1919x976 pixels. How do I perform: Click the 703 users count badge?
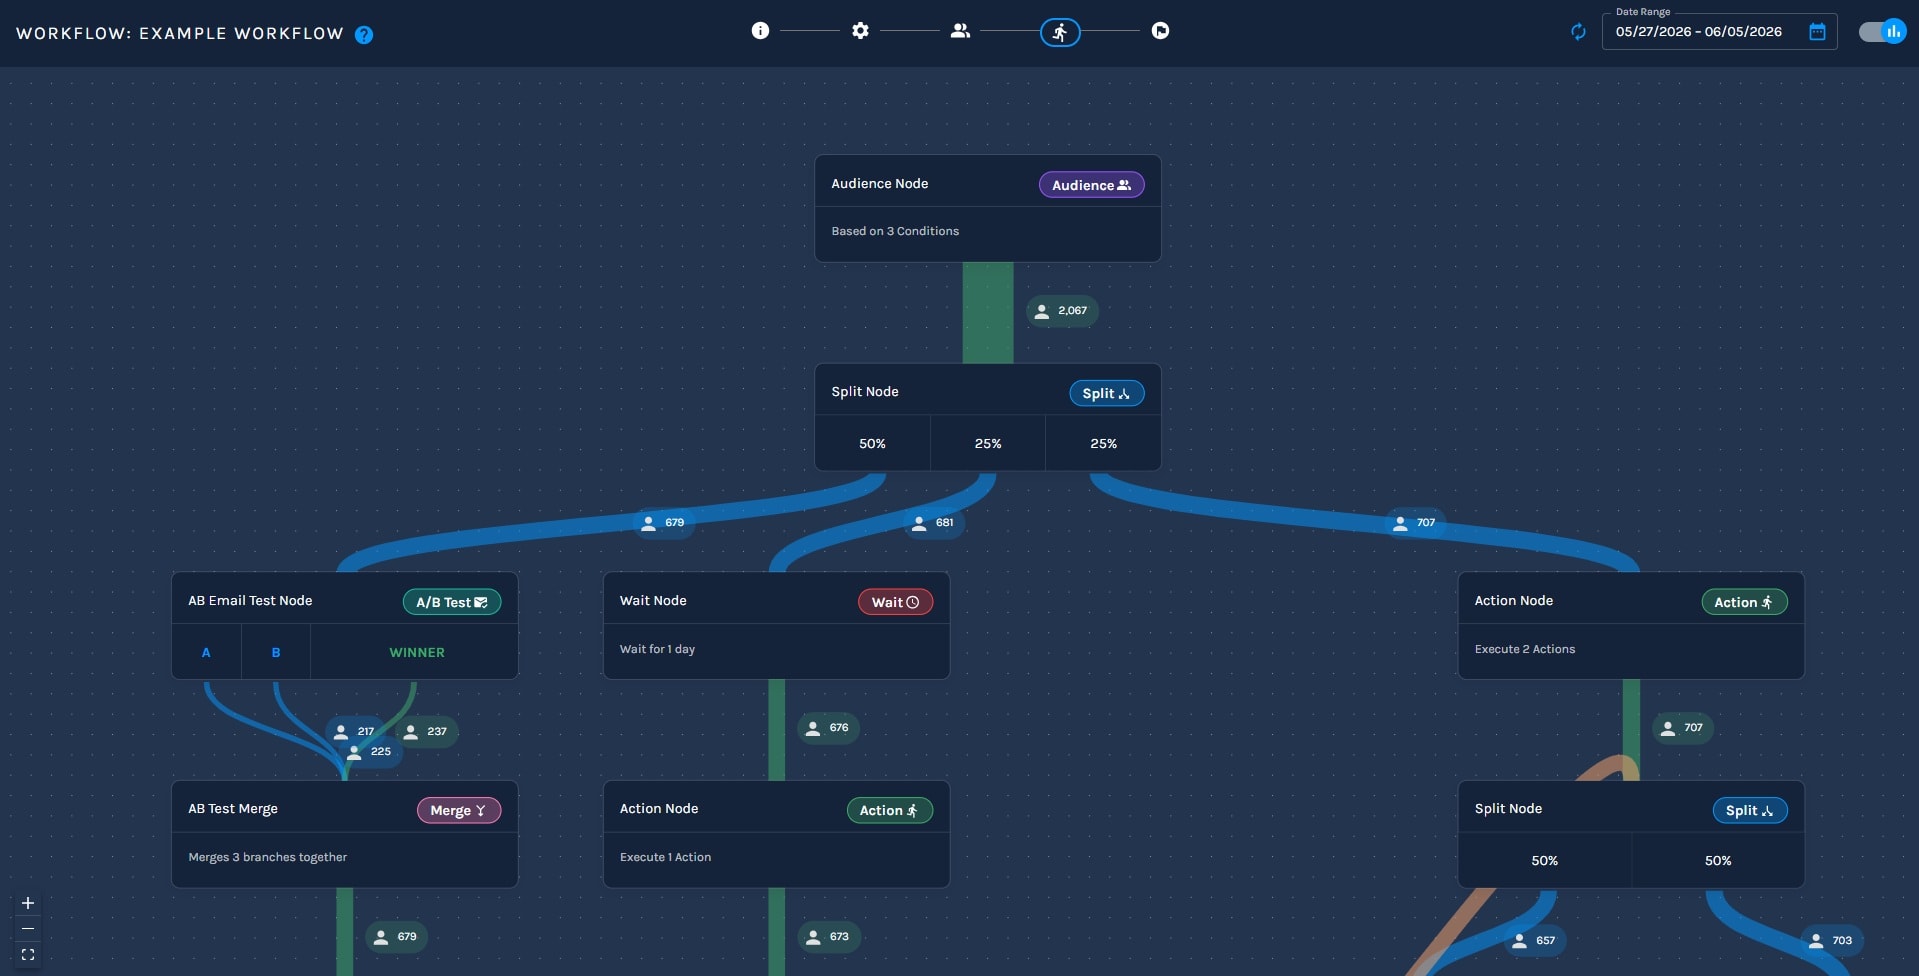point(1832,940)
